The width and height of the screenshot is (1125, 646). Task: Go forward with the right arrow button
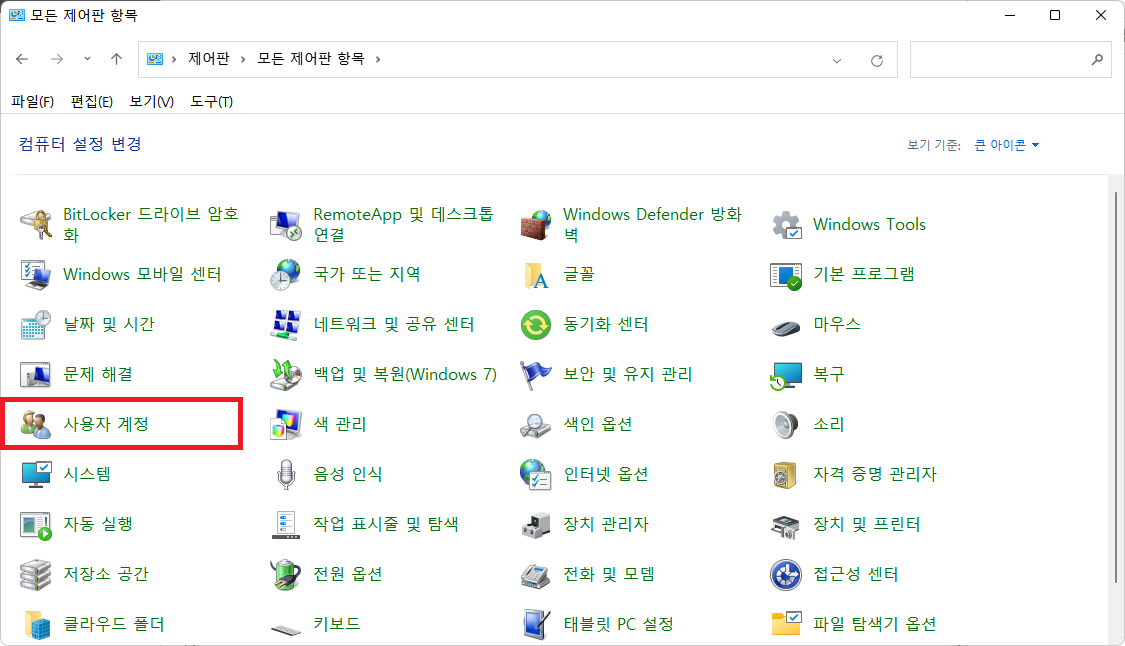pyautogui.click(x=57, y=59)
